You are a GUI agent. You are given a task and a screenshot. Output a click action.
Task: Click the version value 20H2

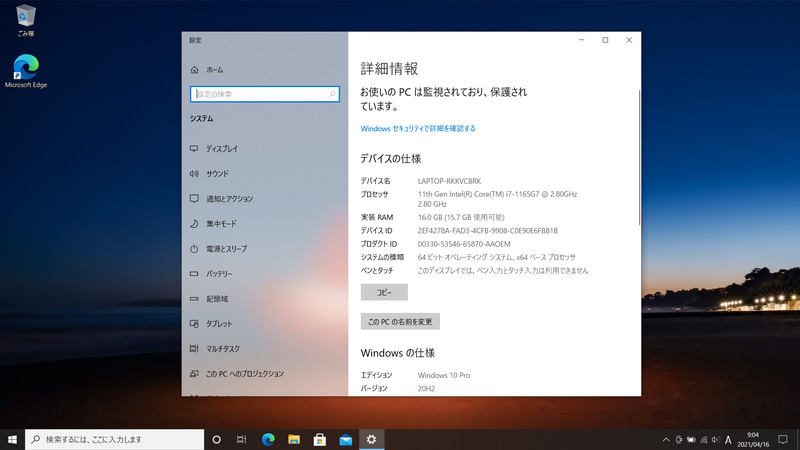426,388
